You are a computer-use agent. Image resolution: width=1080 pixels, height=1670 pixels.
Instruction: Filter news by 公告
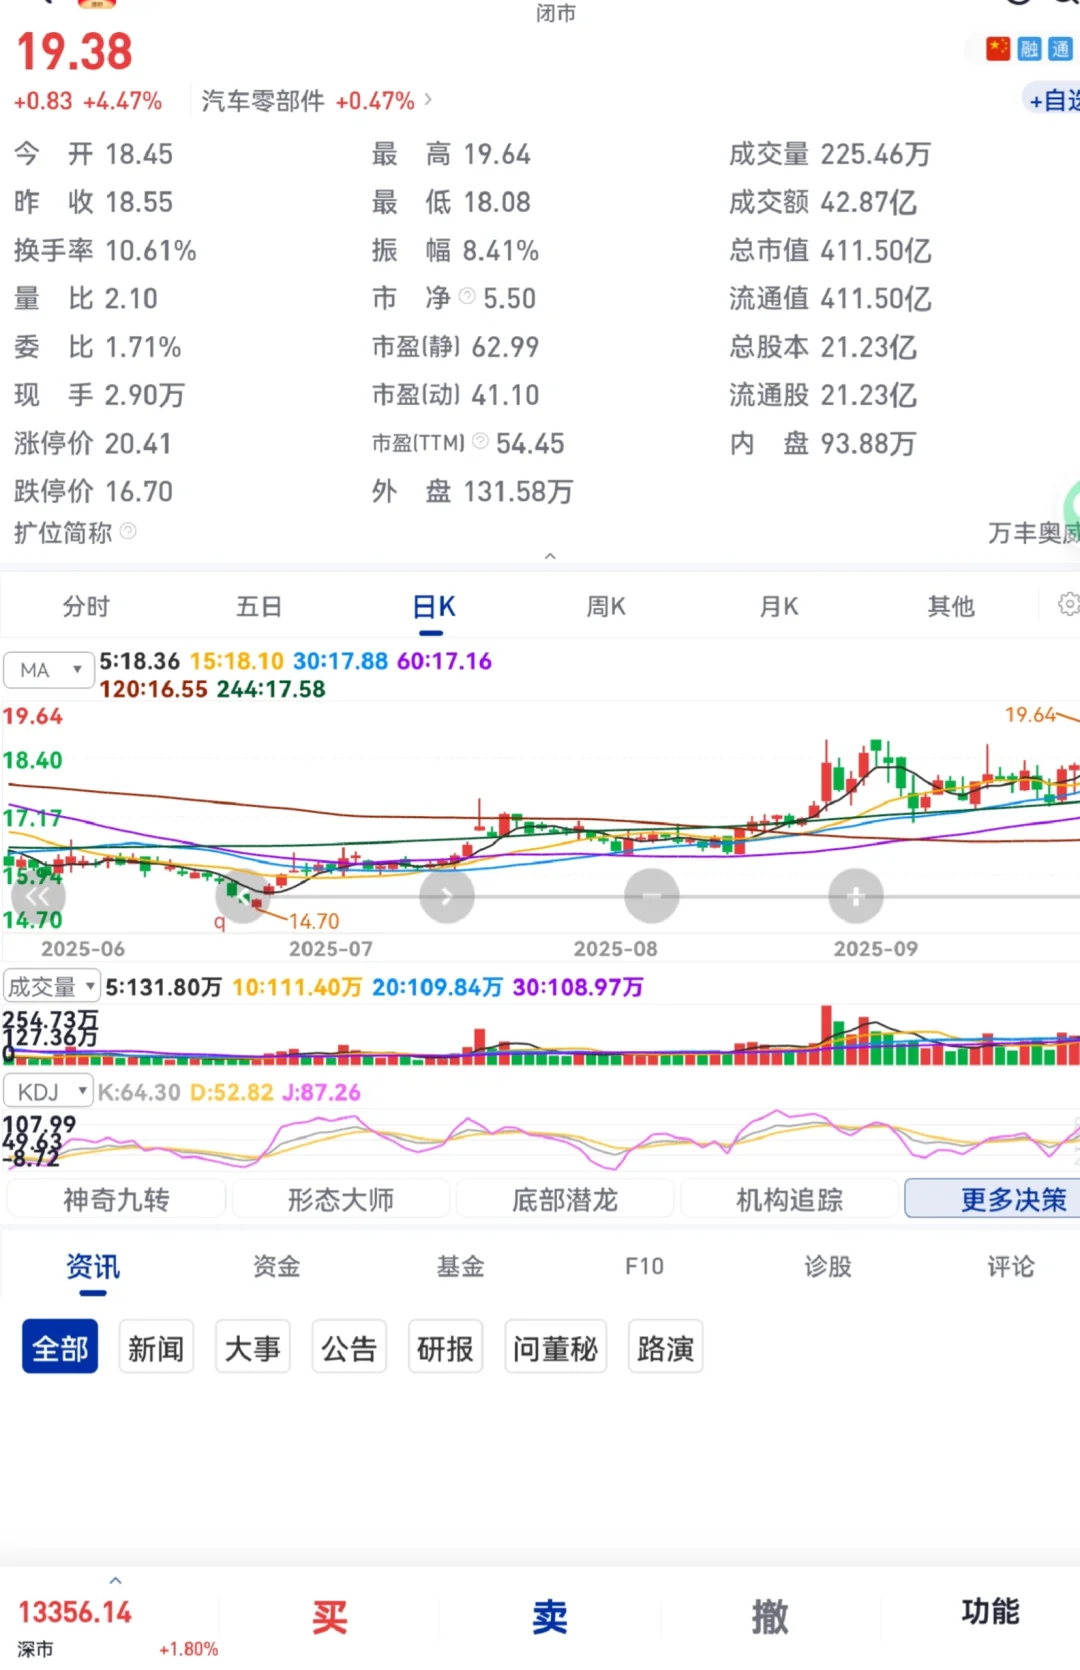coord(349,1347)
